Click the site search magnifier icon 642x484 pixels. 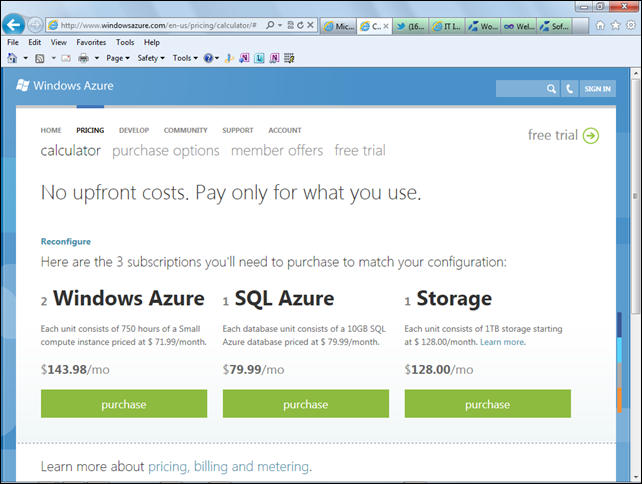550,89
